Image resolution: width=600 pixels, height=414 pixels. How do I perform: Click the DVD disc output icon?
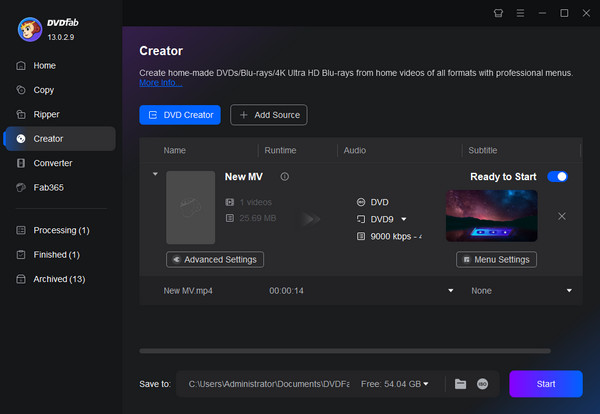pyautogui.click(x=361, y=202)
